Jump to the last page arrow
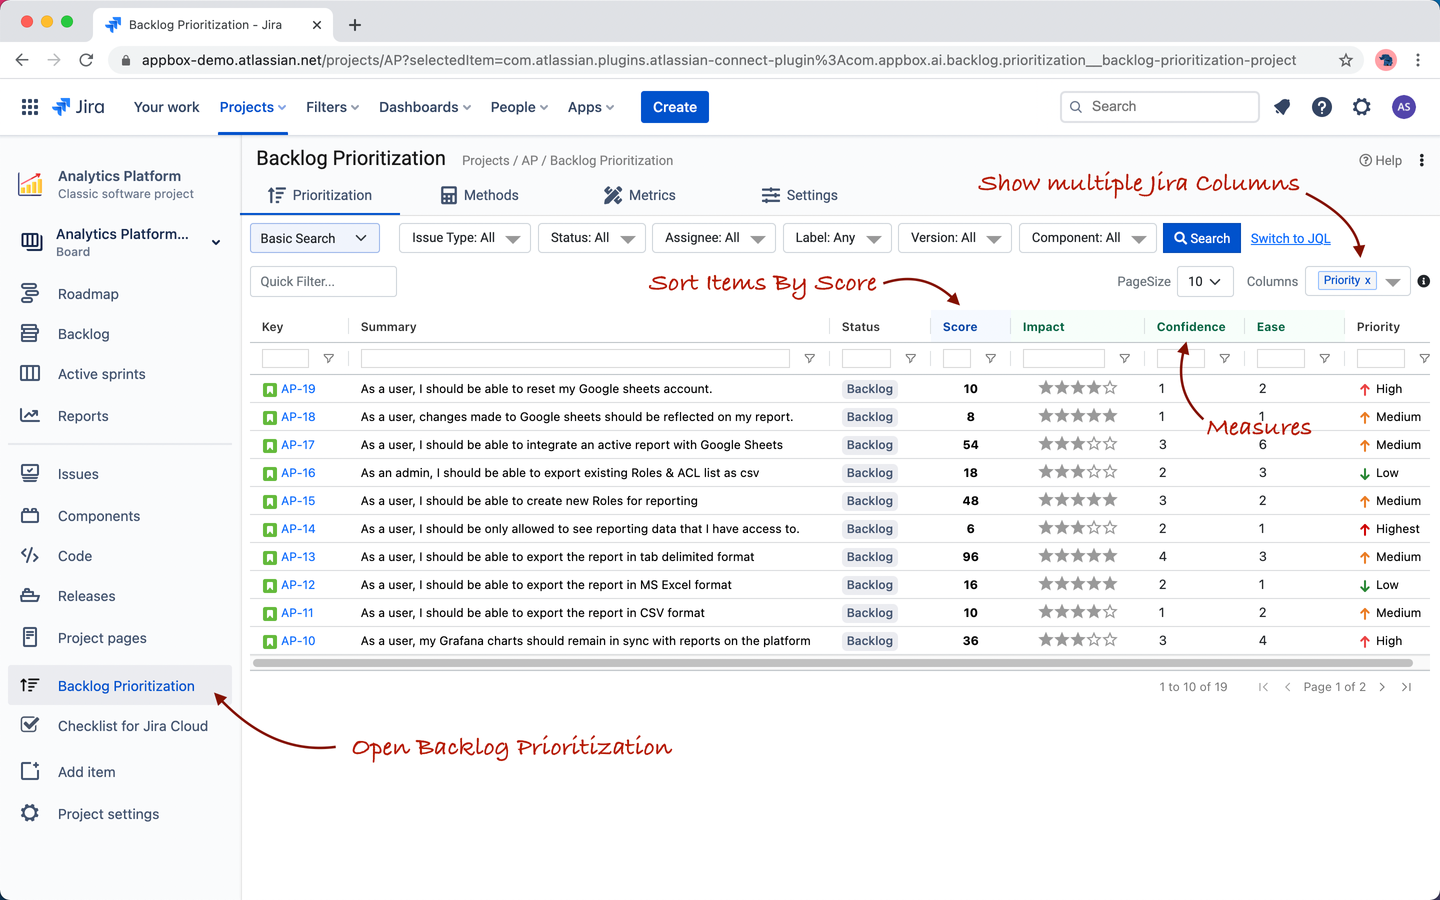Image resolution: width=1440 pixels, height=900 pixels. coord(1406,687)
